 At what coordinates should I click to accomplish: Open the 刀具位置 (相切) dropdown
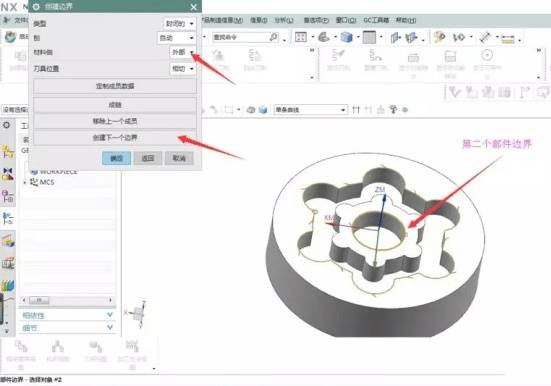click(182, 69)
